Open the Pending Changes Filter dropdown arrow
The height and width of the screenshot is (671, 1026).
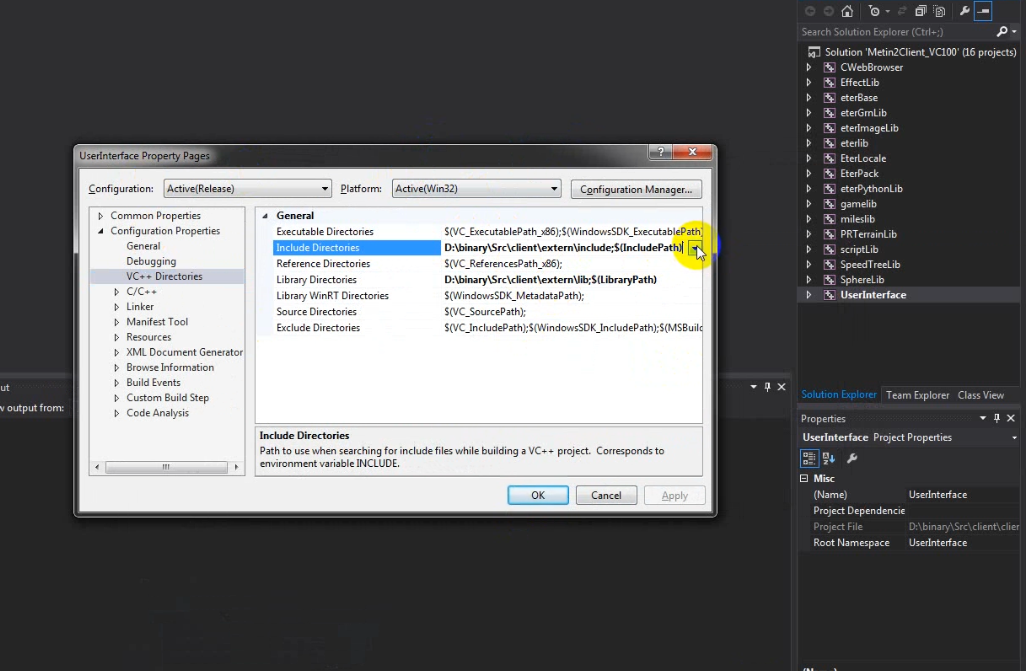tap(887, 11)
